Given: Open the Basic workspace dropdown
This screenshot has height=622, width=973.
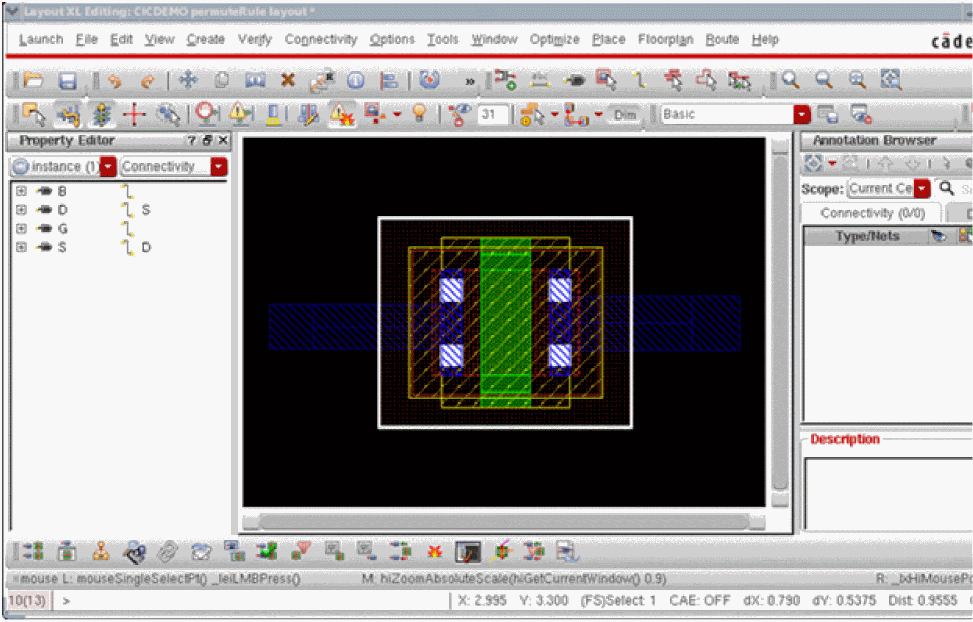Looking at the screenshot, I should point(801,115).
